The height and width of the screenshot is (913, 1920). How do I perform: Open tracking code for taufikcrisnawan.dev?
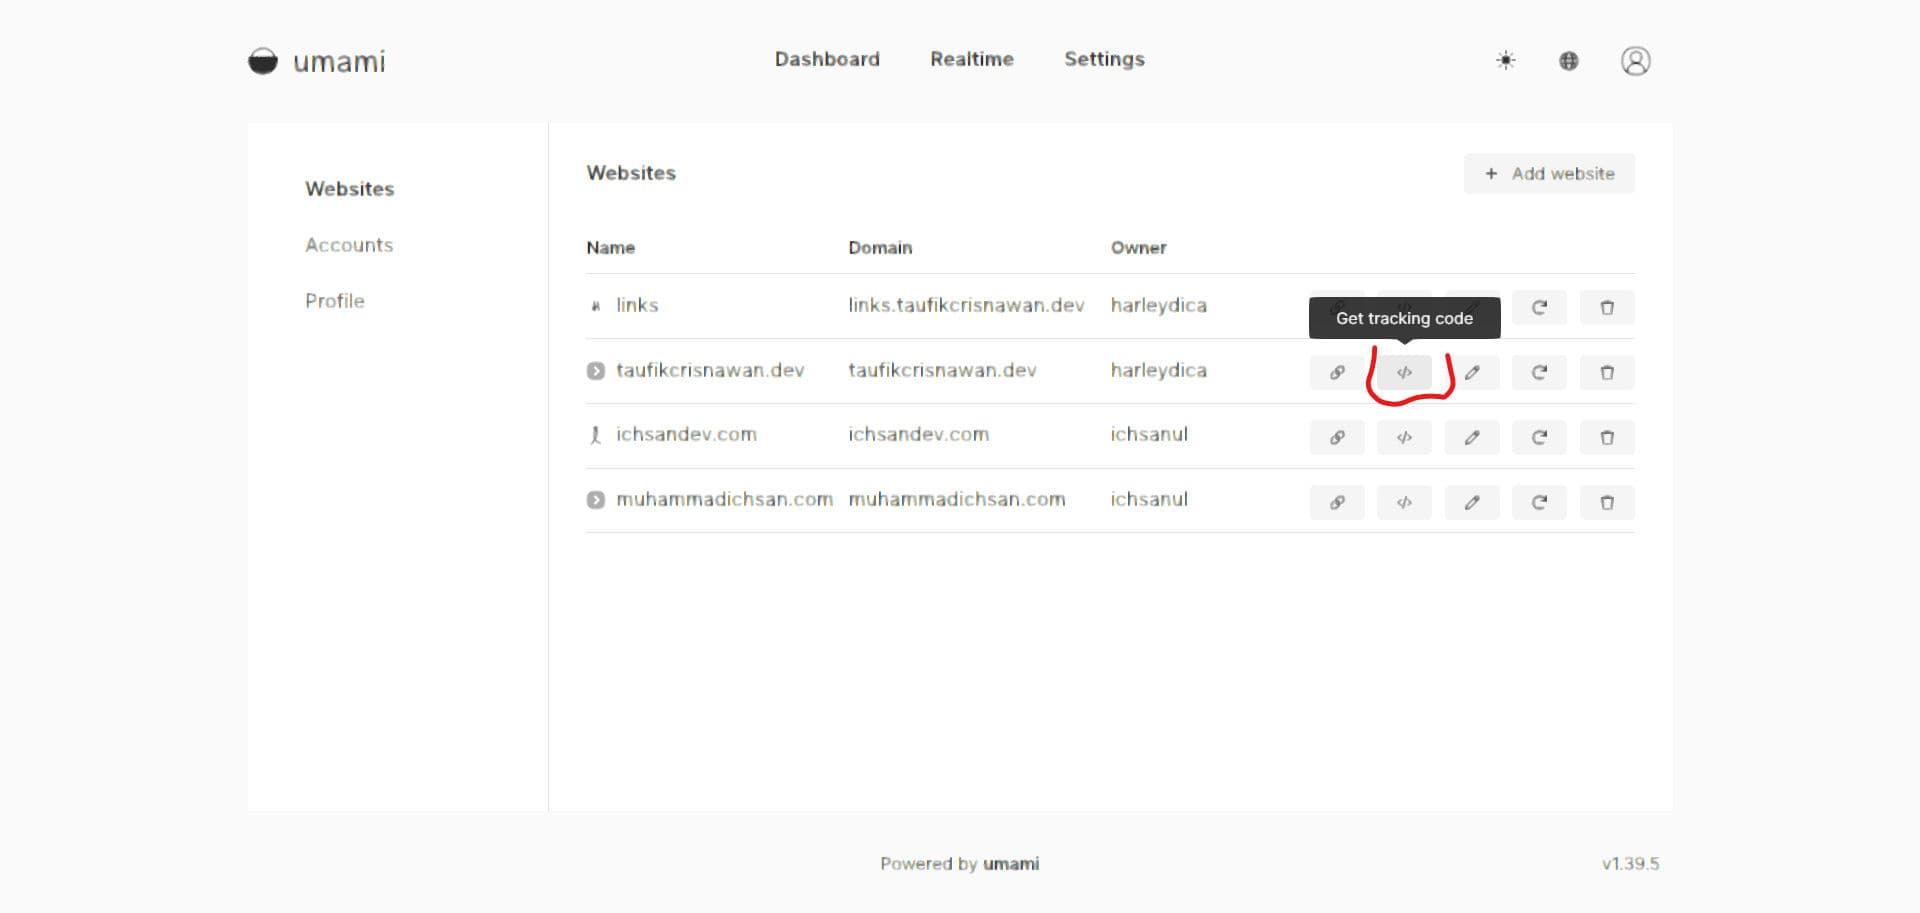[1404, 371]
